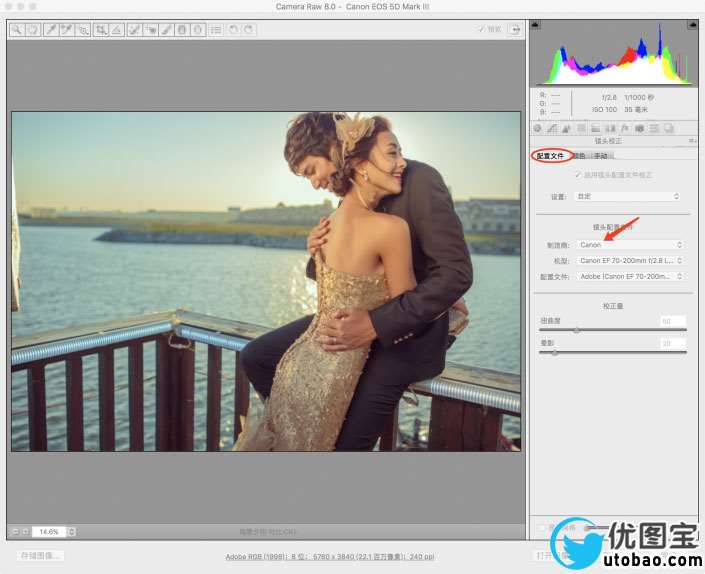705x574 pixels.
Task: Select the Graduated Filter tool
Action: click(x=182, y=30)
